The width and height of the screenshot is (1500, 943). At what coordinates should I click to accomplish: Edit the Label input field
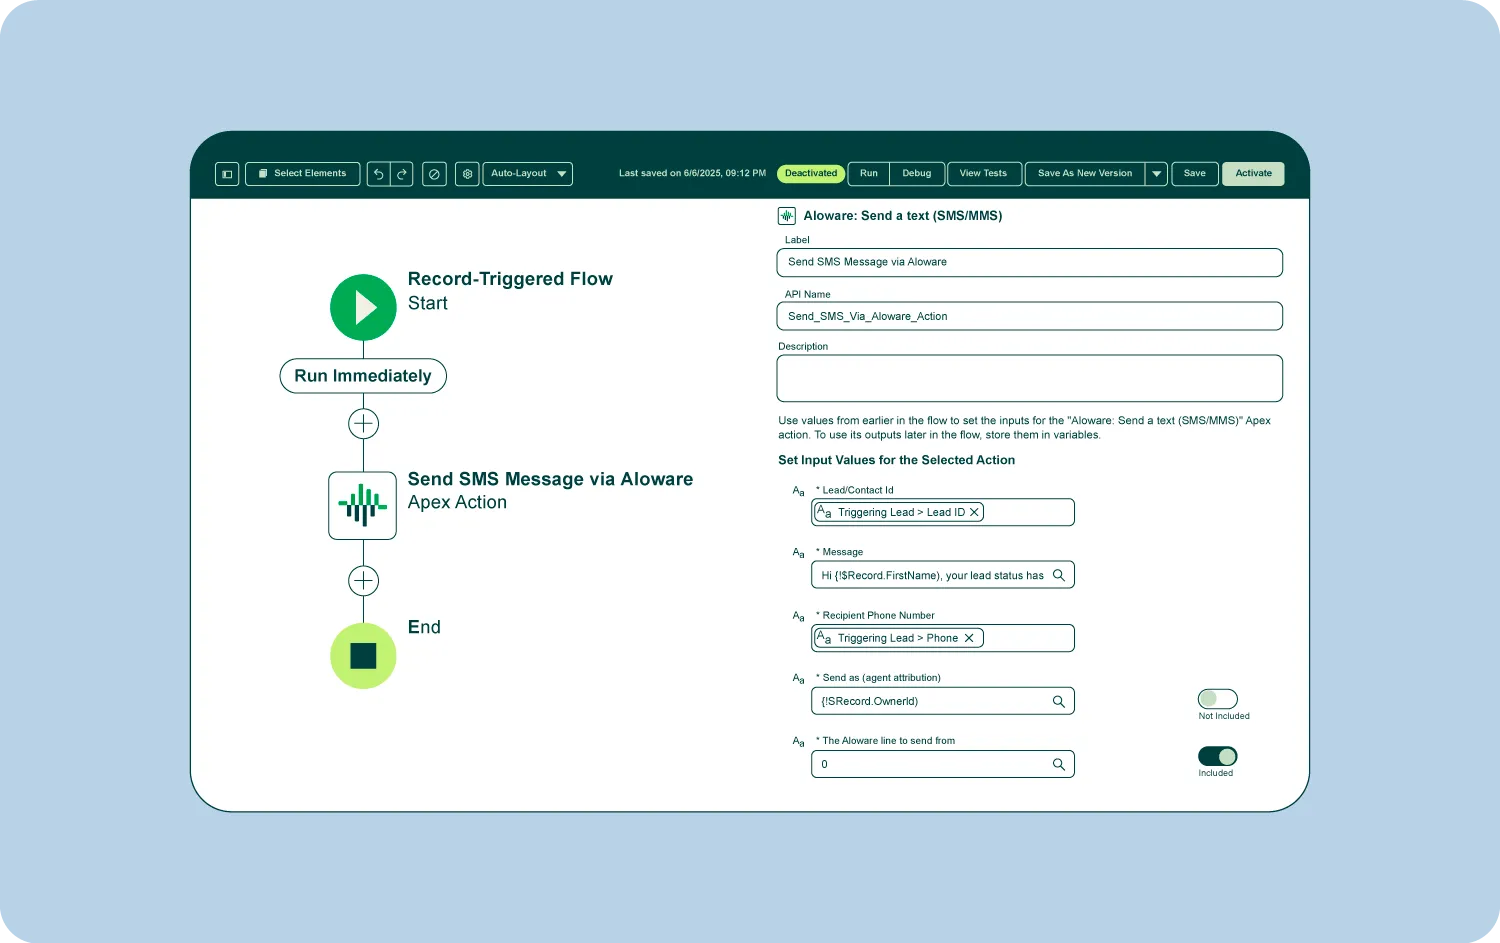coord(1029,262)
